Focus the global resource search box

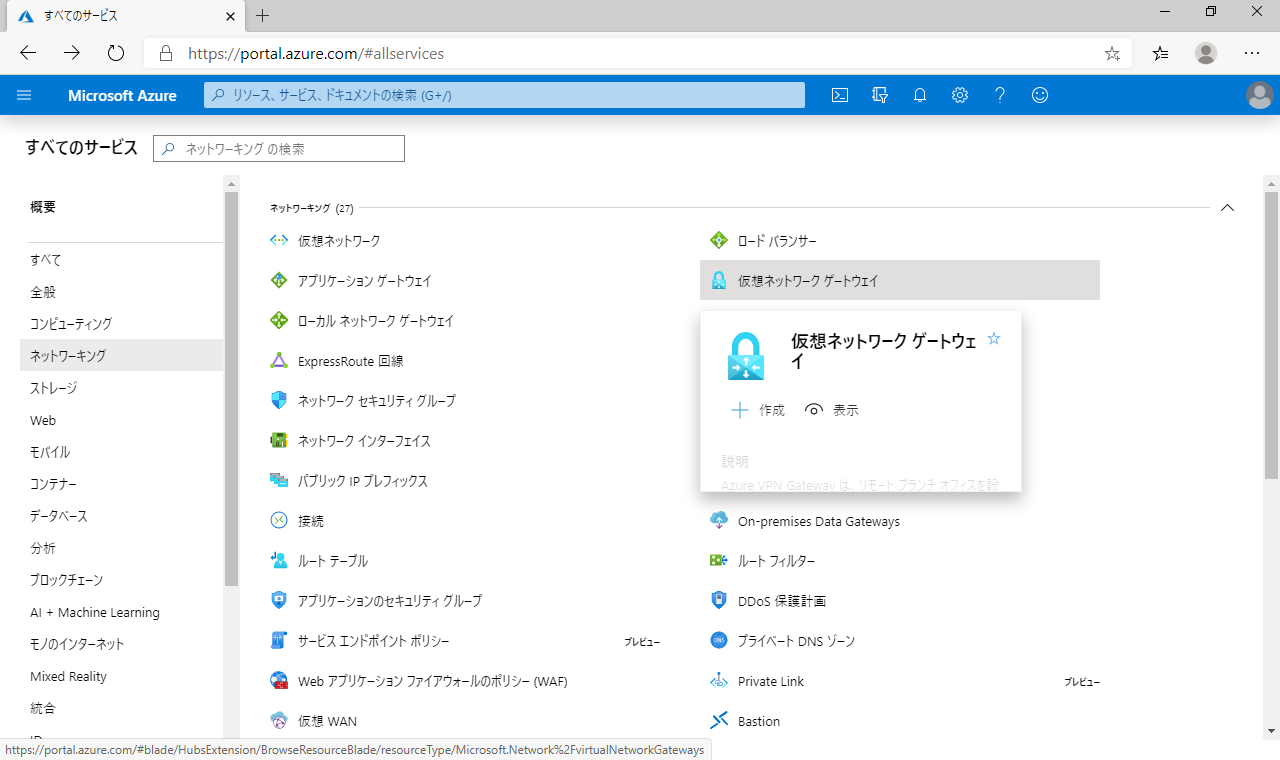pyautogui.click(x=505, y=95)
